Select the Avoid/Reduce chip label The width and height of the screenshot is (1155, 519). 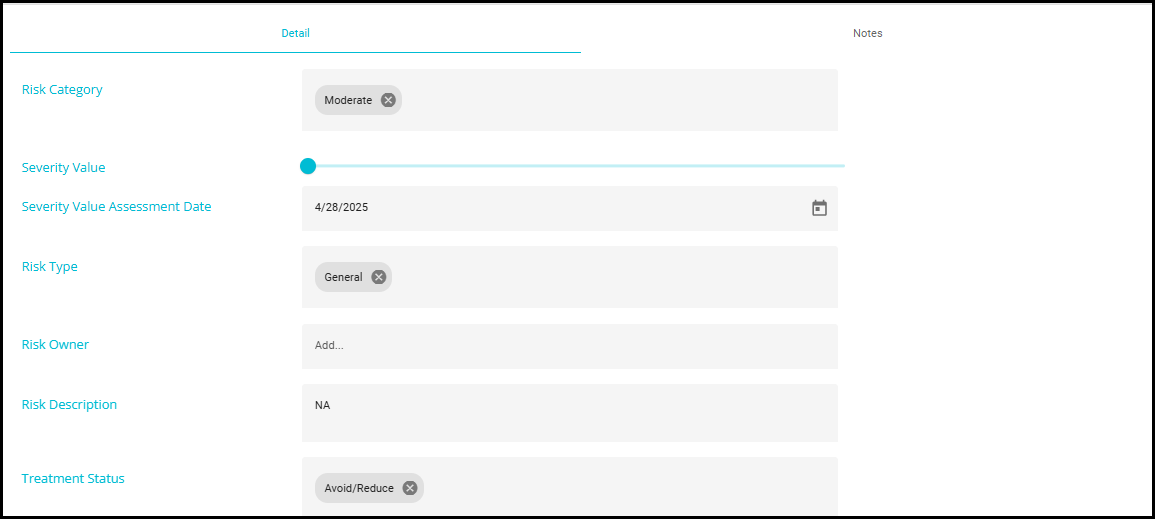pyautogui.click(x=359, y=488)
